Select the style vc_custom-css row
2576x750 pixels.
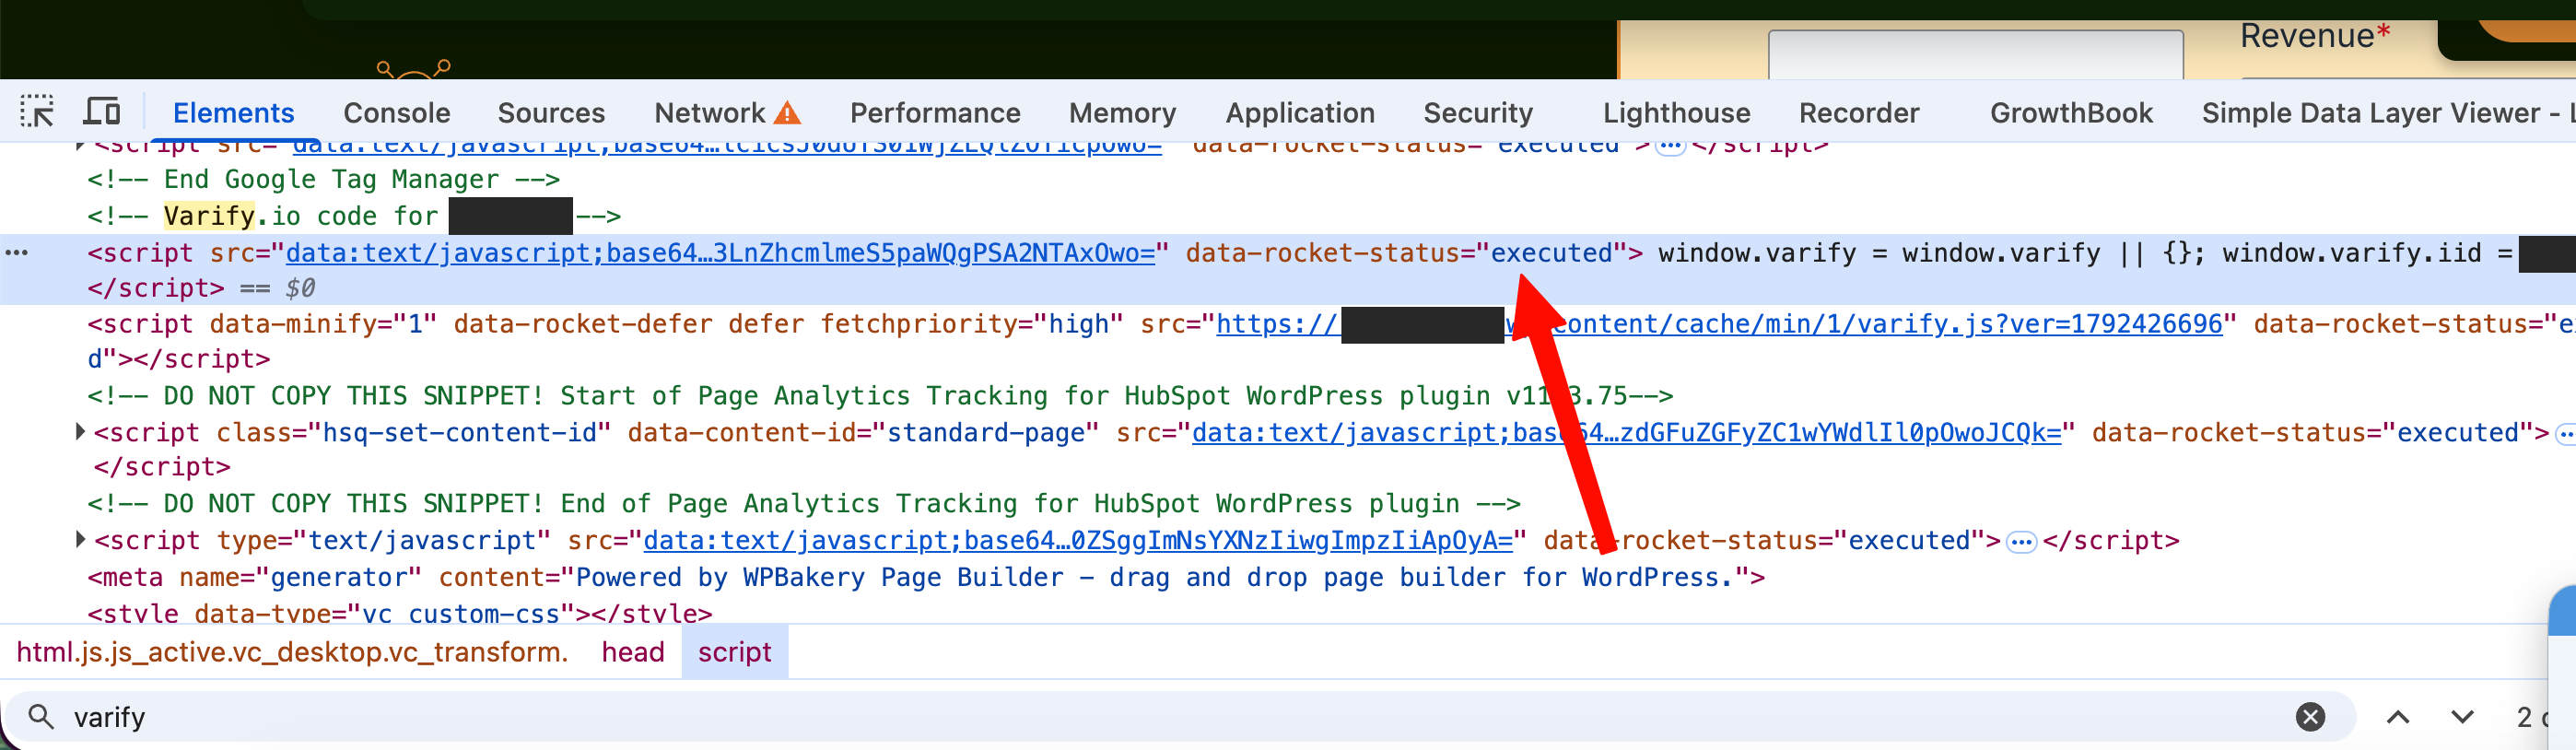coord(400,613)
